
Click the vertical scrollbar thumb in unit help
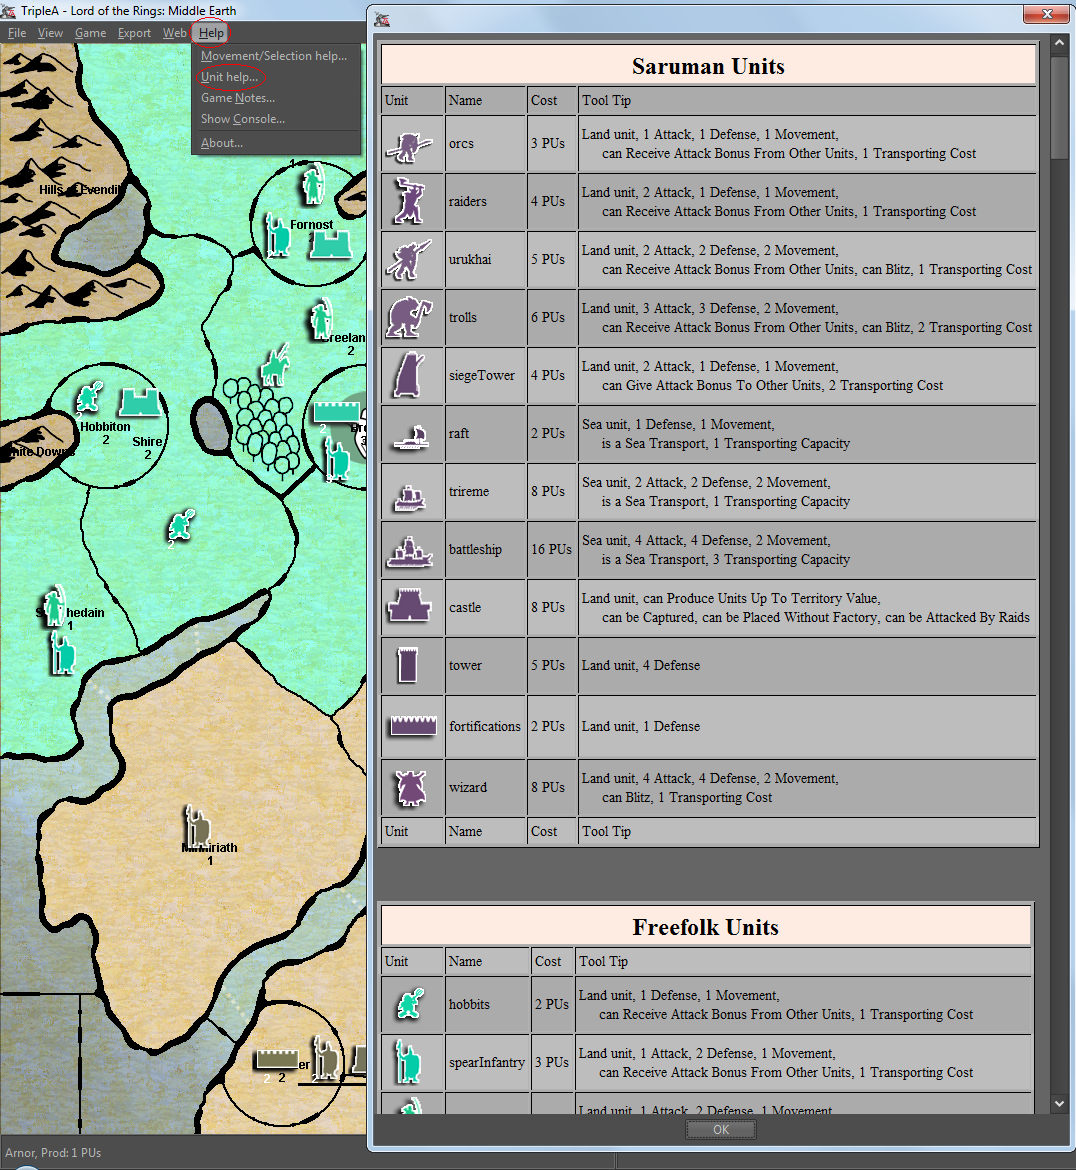1059,107
